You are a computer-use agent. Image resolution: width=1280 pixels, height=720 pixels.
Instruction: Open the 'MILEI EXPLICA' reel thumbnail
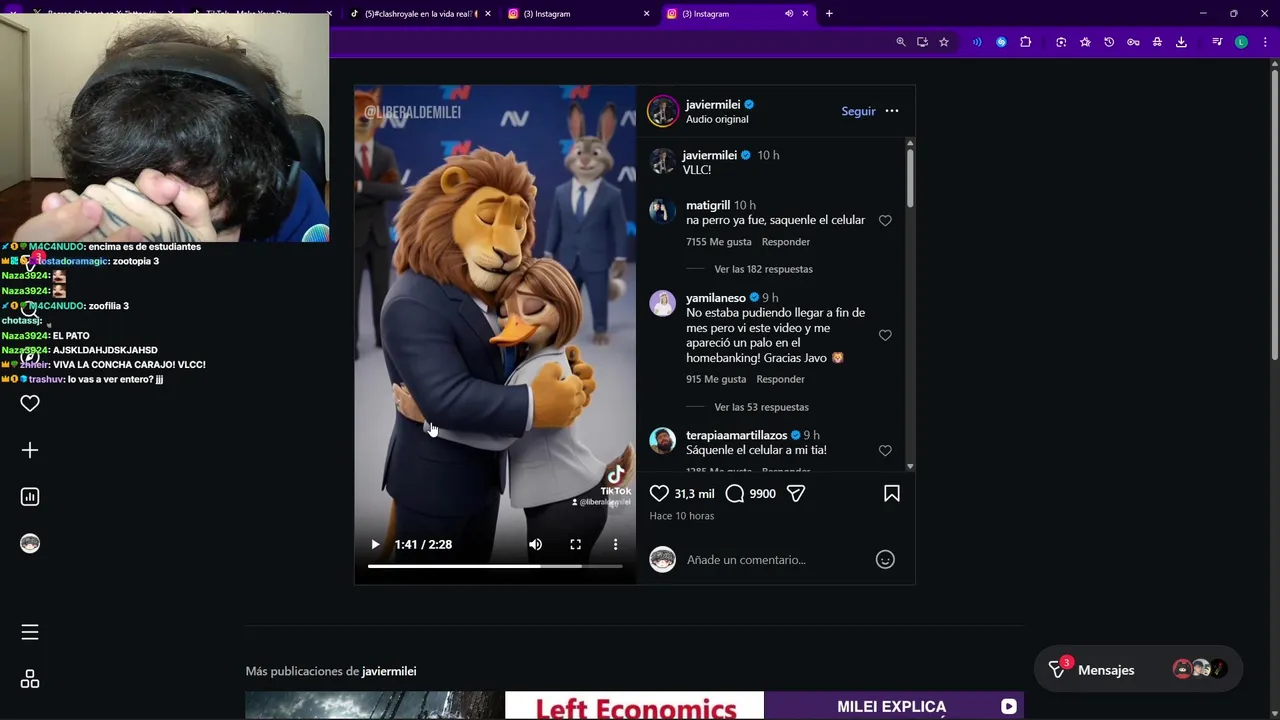(x=894, y=705)
